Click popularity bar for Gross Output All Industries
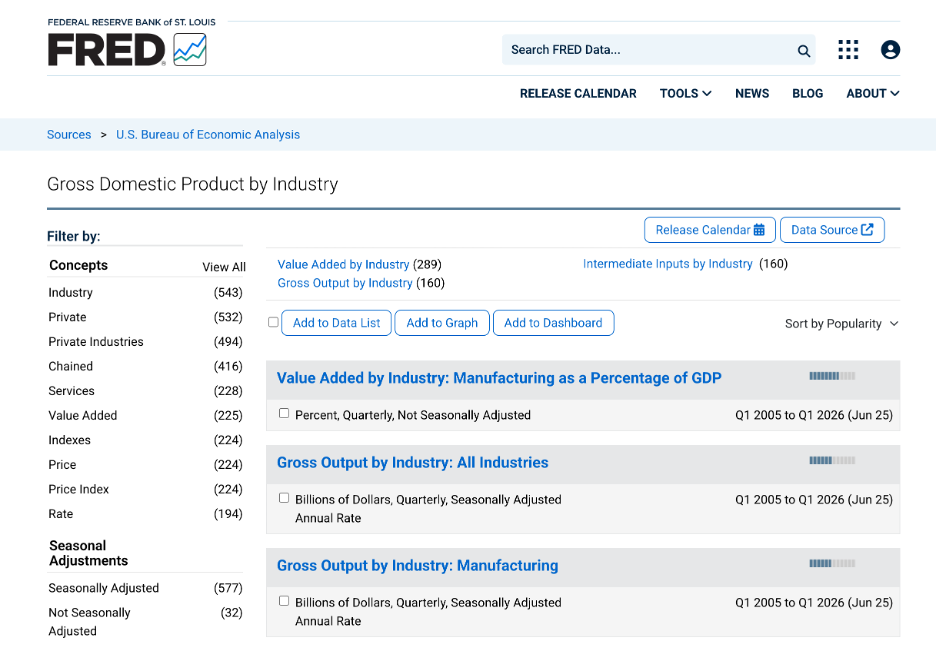This screenshot has height=652, width=936. point(832,460)
